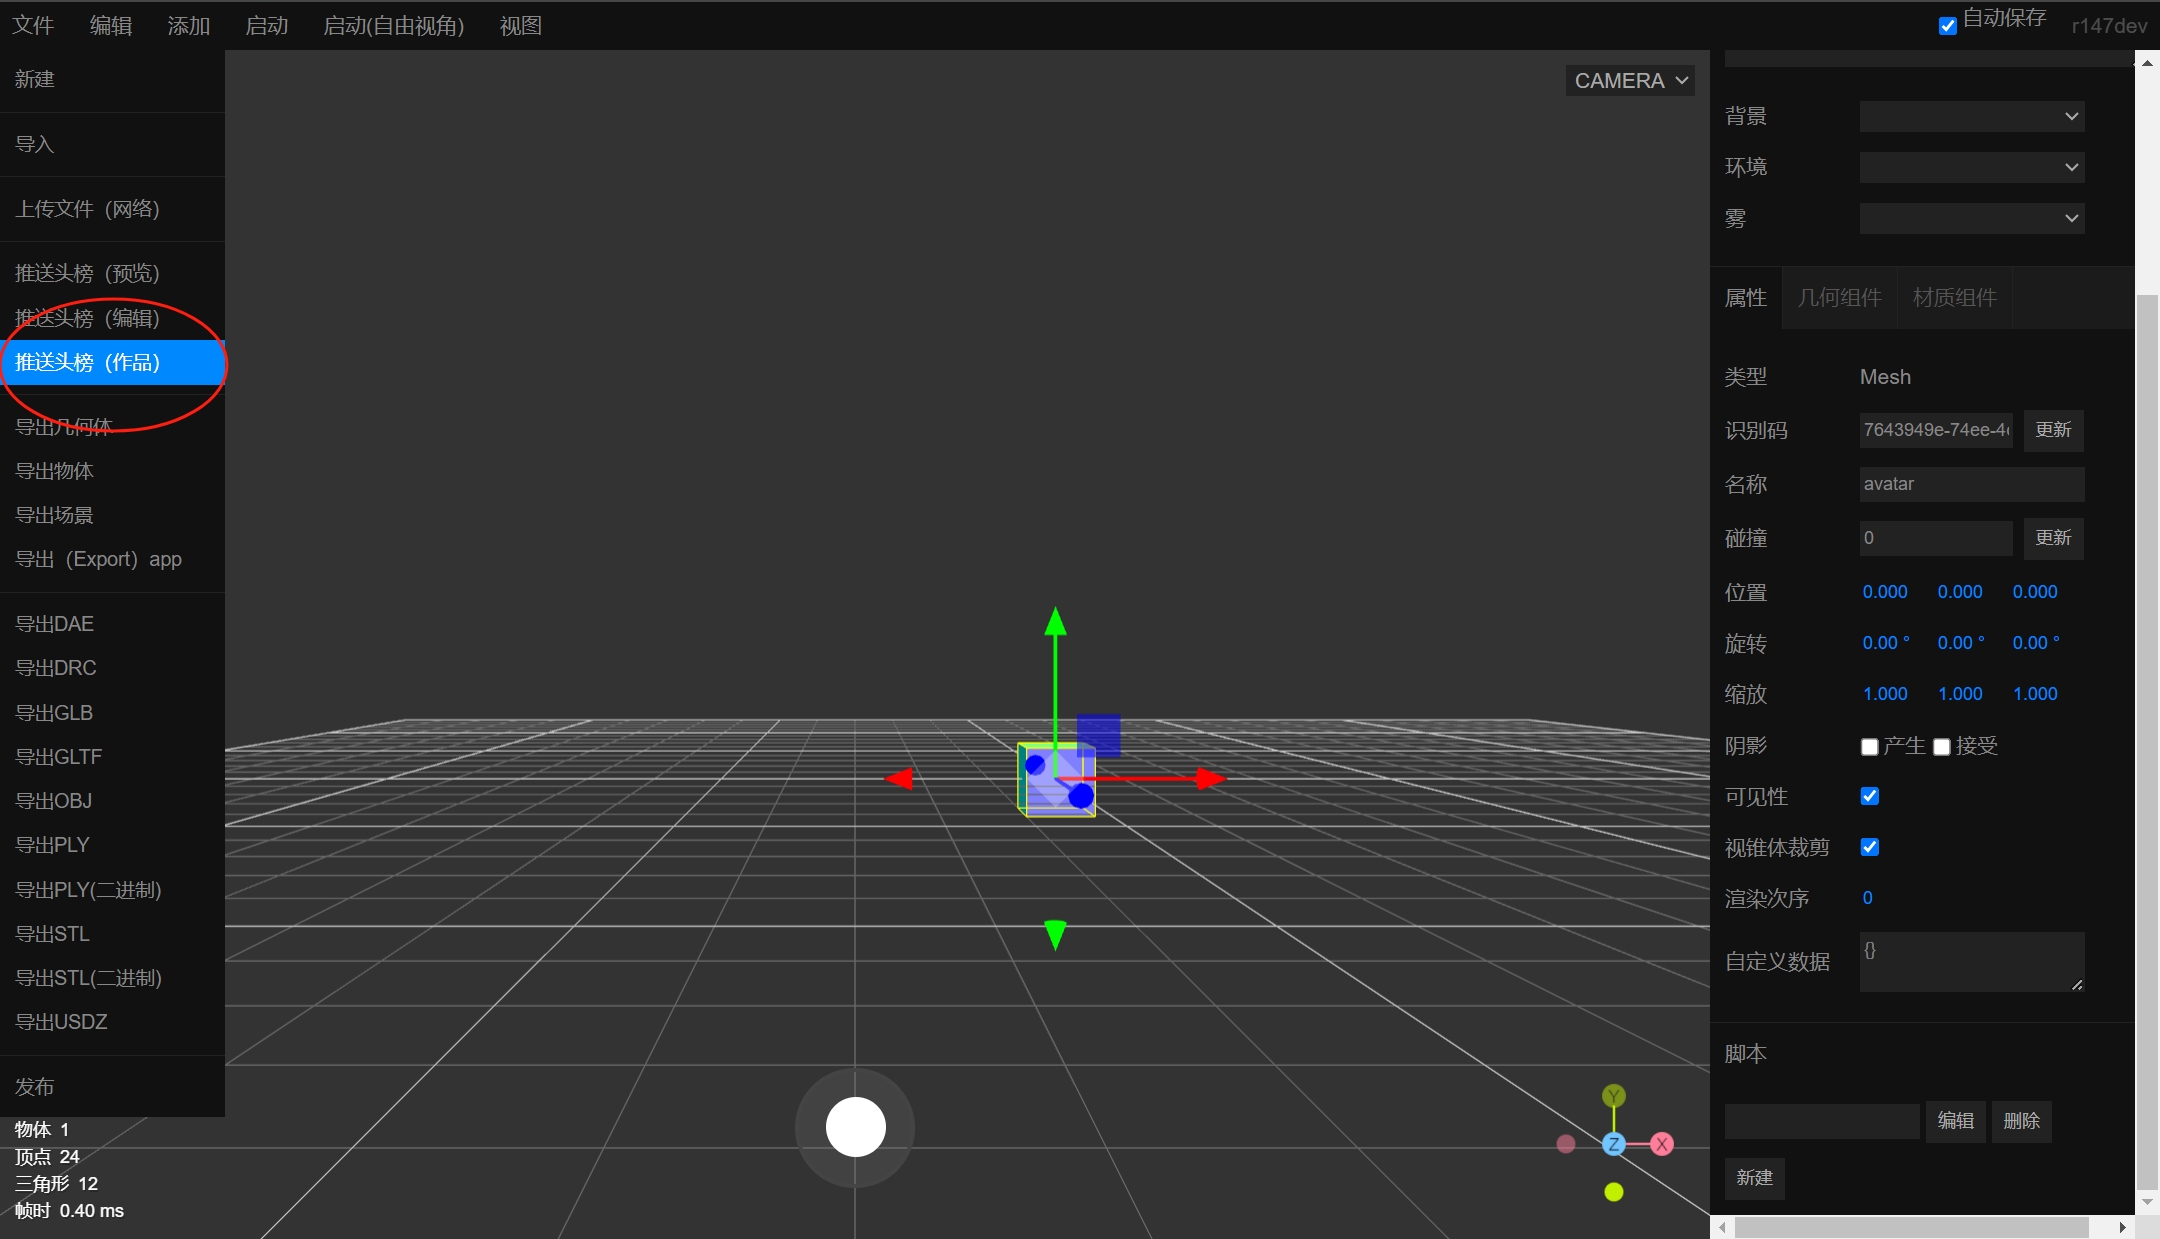Expand 环境 dropdown selector
This screenshot has height=1239, width=2160.
click(1973, 166)
